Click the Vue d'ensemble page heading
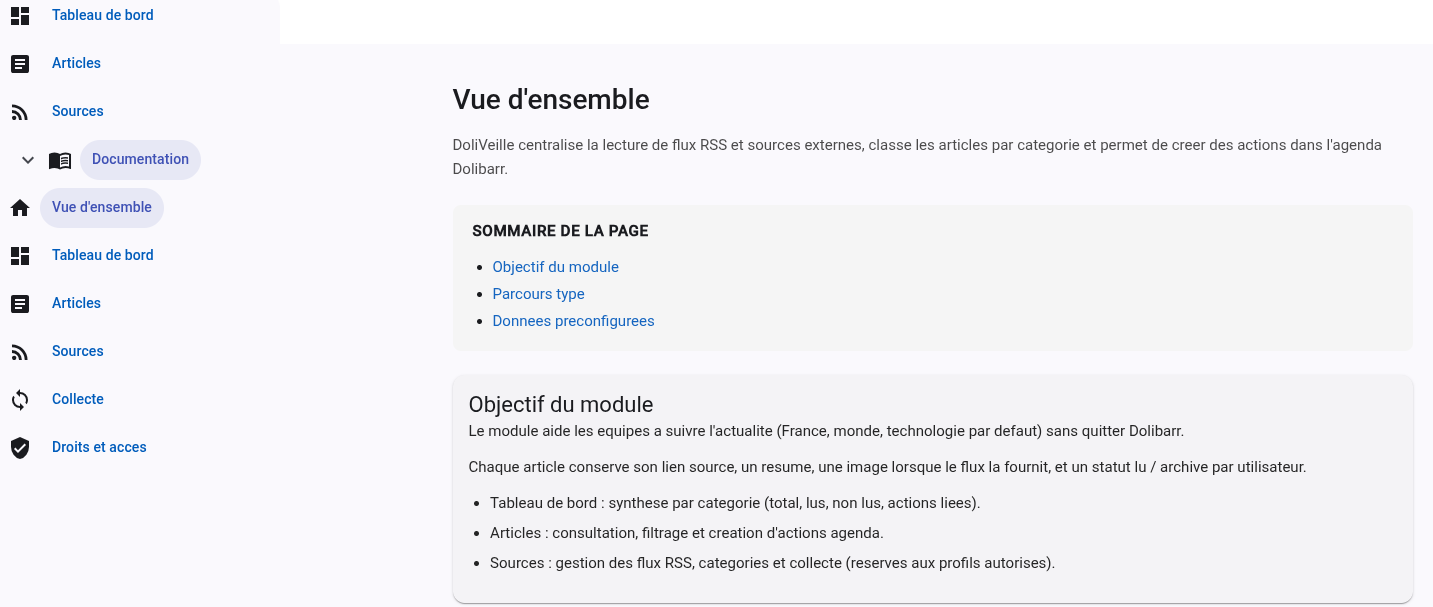This screenshot has height=607, width=1433. 551,99
